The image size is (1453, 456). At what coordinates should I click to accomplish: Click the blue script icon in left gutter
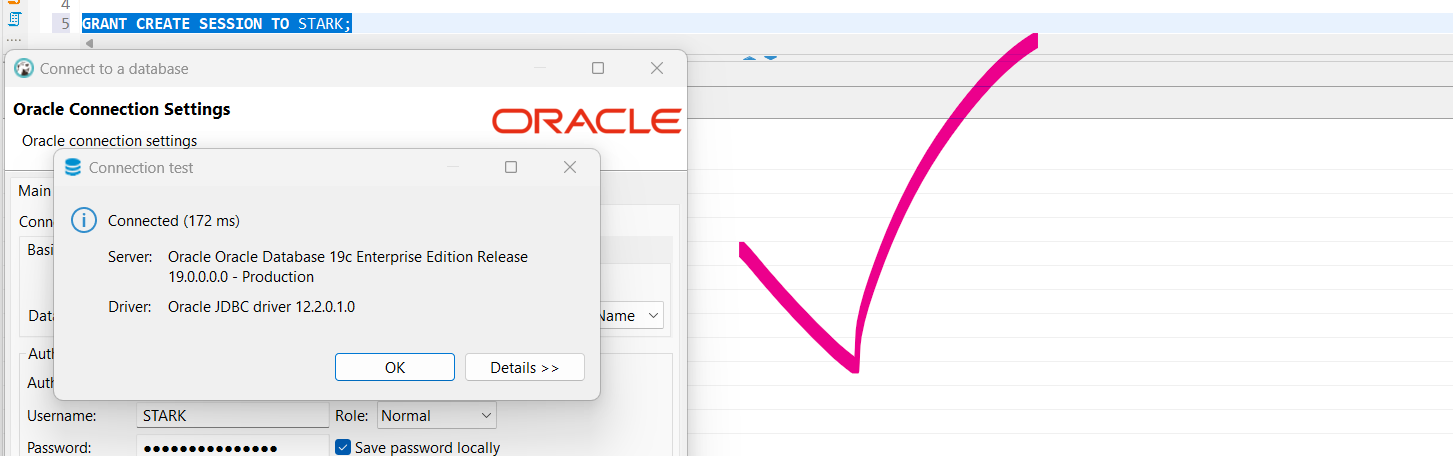14,19
